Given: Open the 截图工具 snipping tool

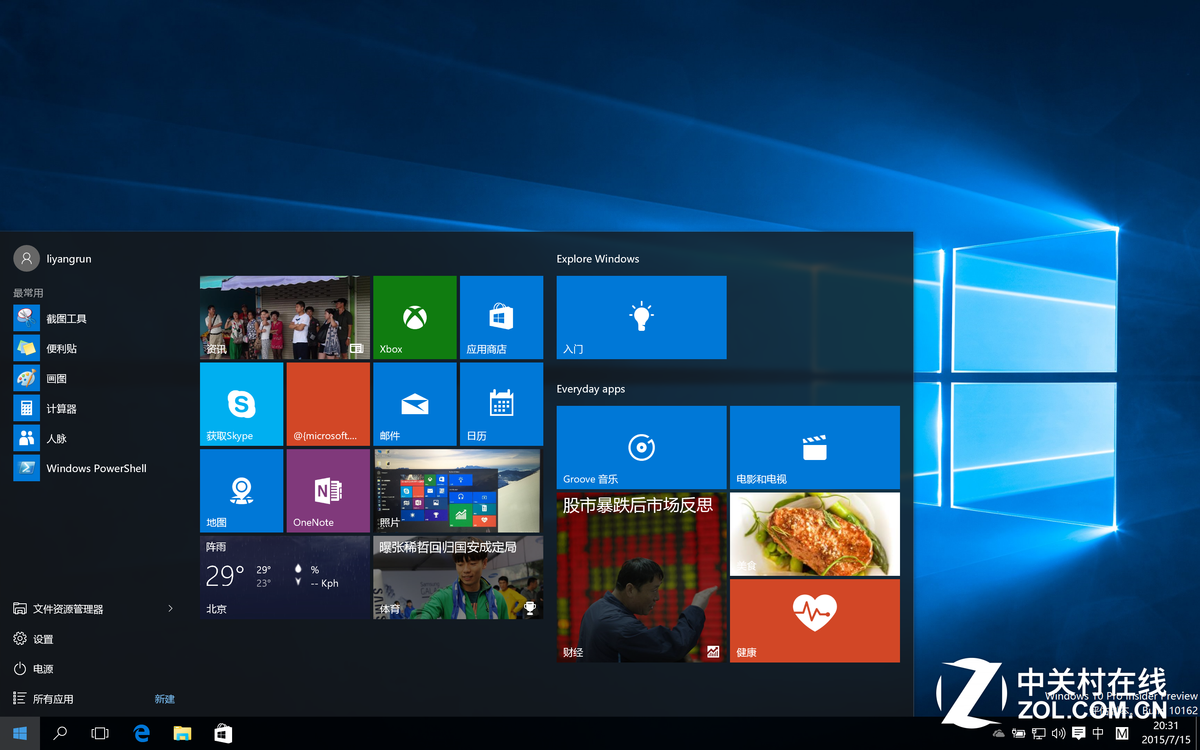Looking at the screenshot, I should pos(95,318).
